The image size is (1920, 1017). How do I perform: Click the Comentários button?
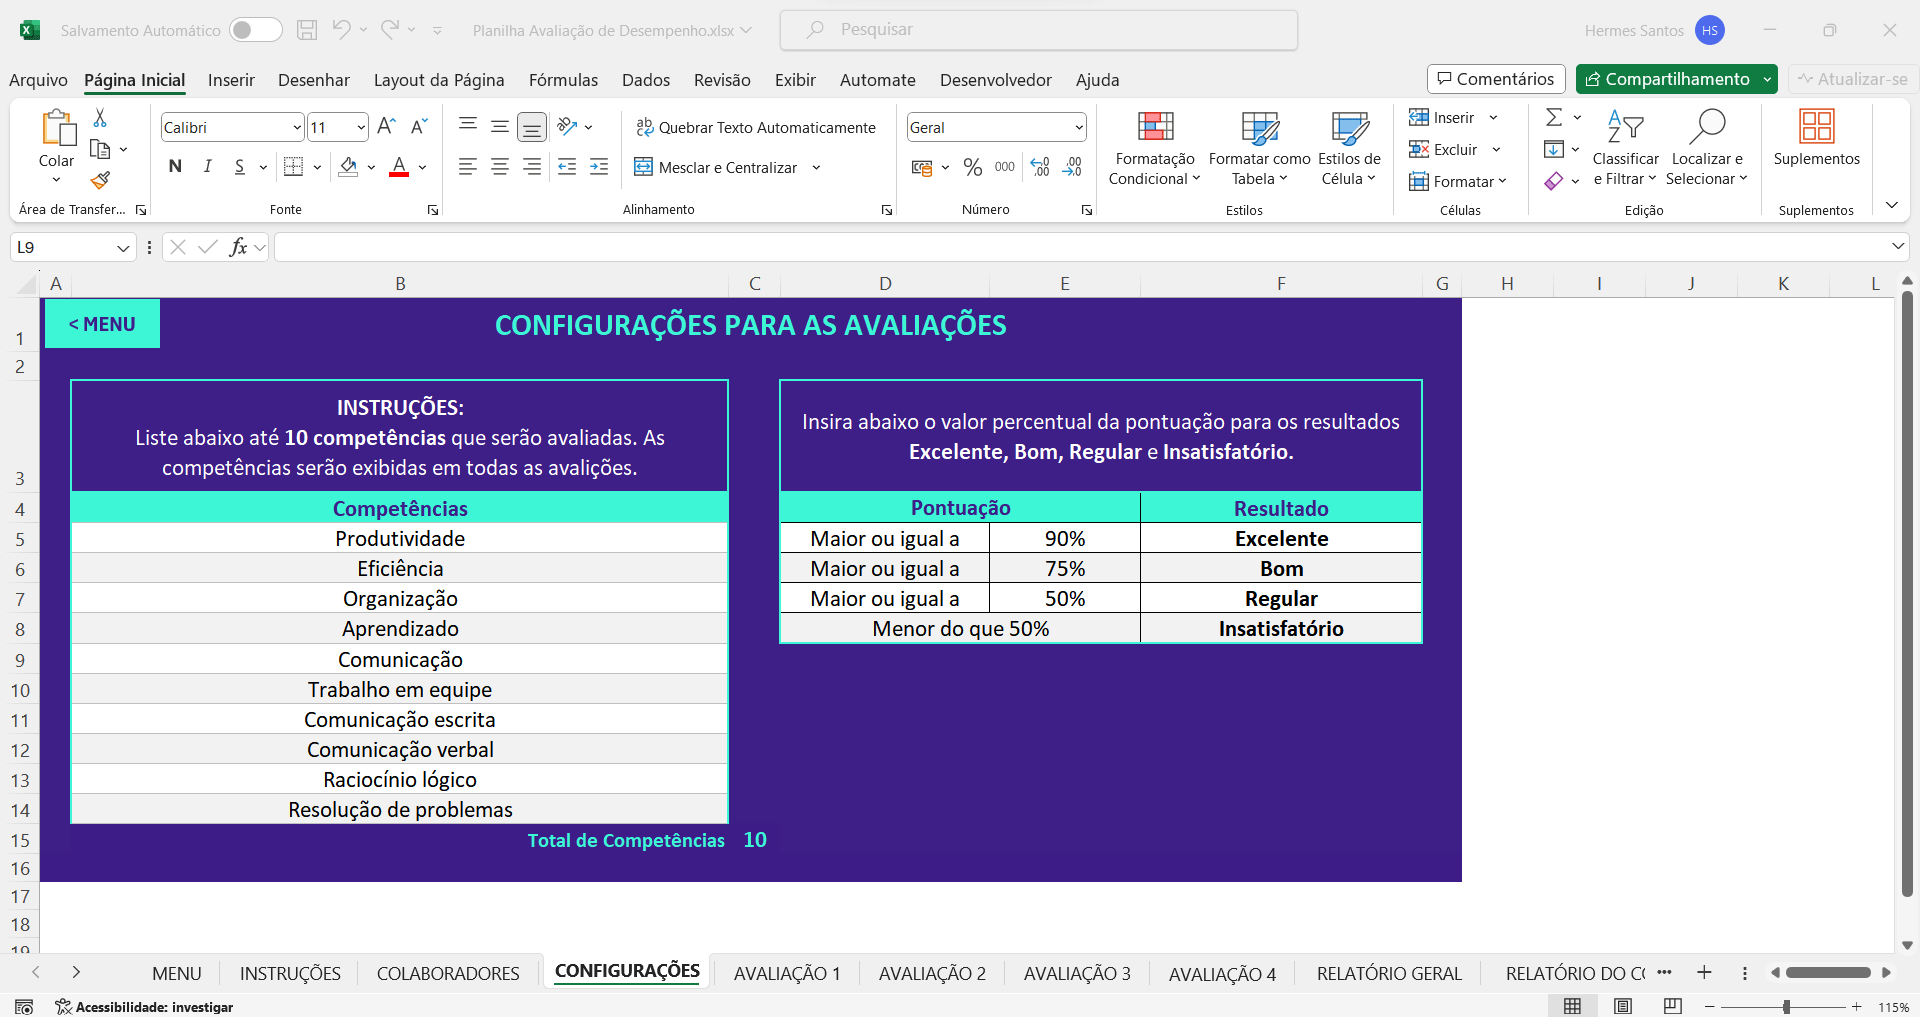(x=1496, y=79)
